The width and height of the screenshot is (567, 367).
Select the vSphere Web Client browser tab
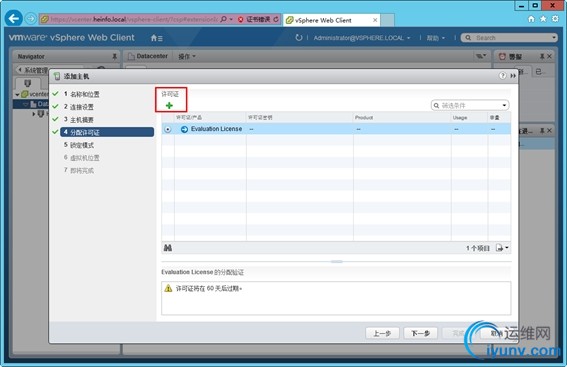click(x=331, y=20)
